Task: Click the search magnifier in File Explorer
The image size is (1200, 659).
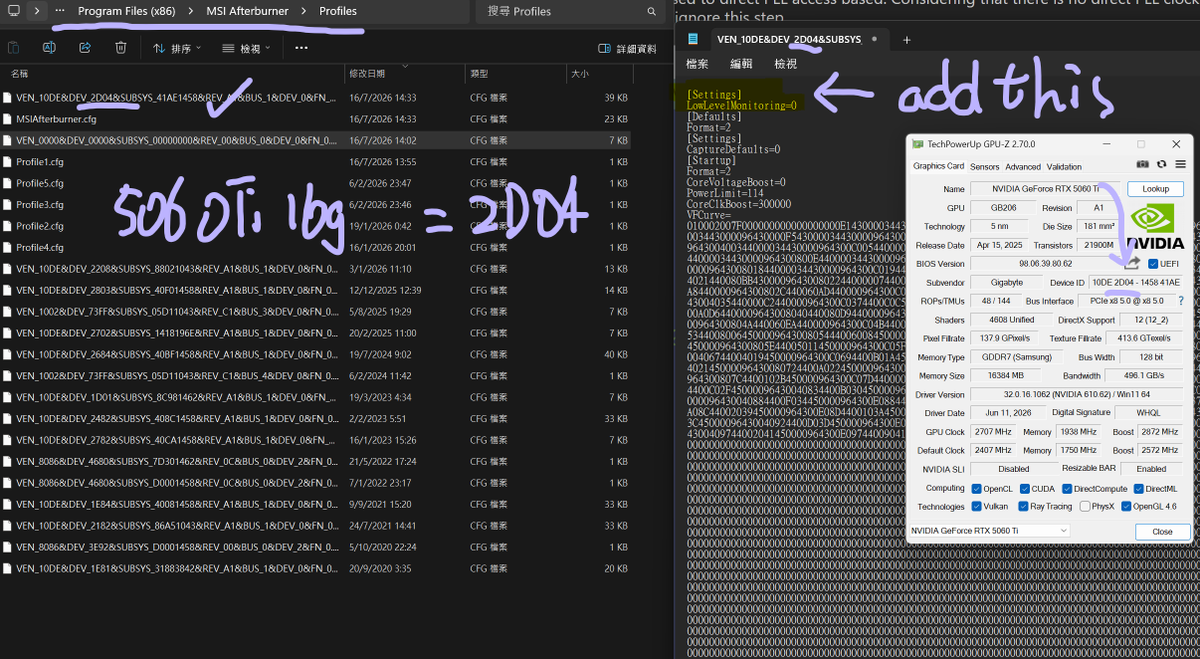Action: tap(652, 12)
